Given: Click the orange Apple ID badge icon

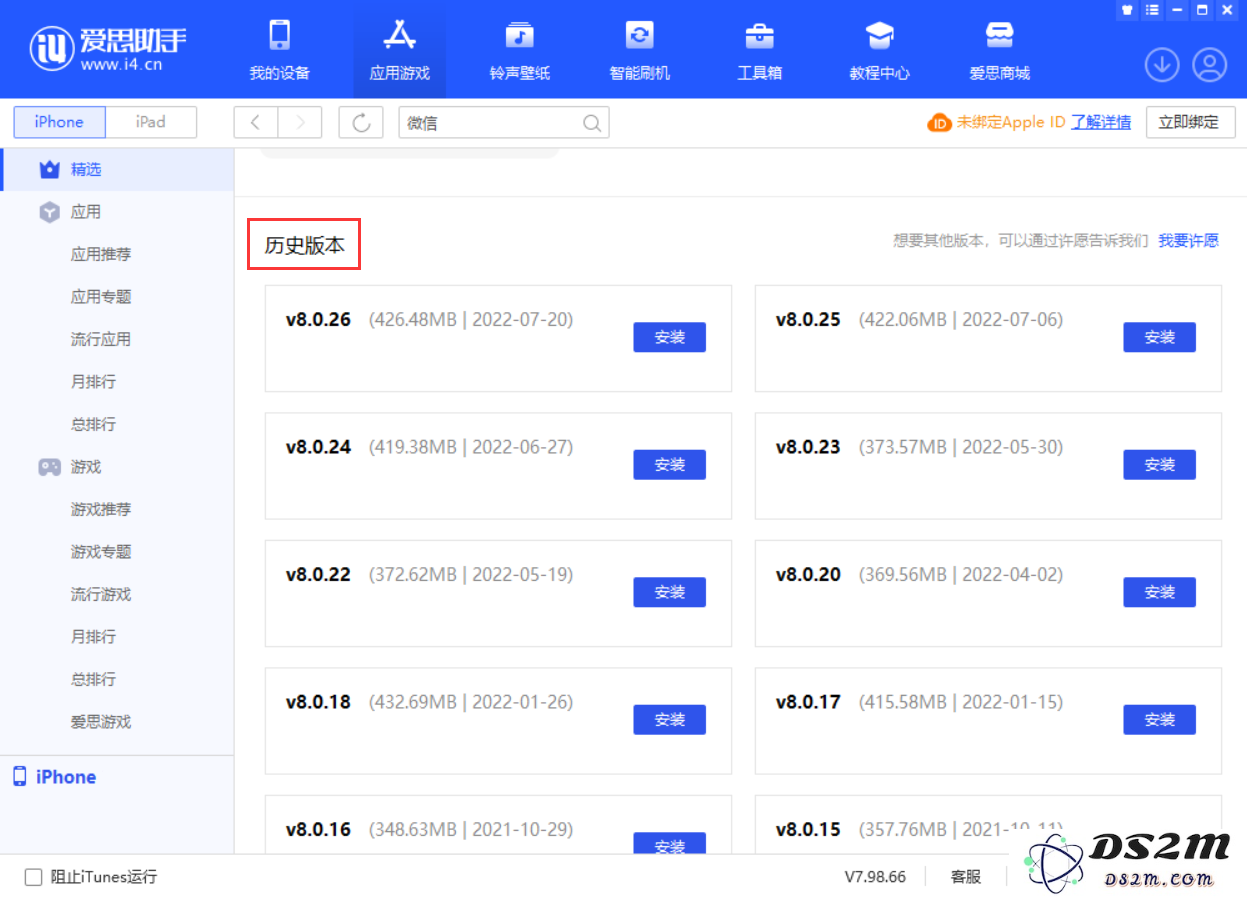Looking at the screenshot, I should click(939, 122).
